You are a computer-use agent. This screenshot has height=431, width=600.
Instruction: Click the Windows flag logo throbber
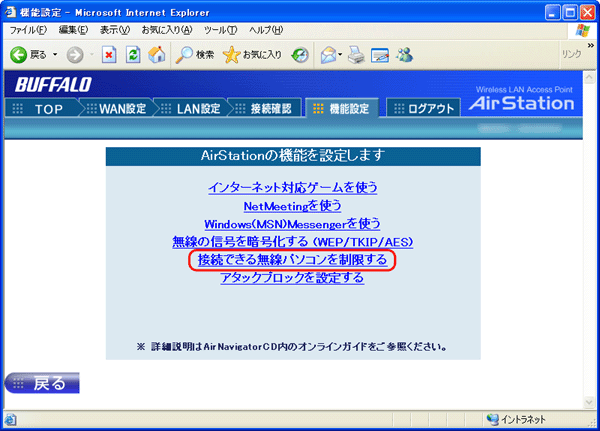pos(582,30)
